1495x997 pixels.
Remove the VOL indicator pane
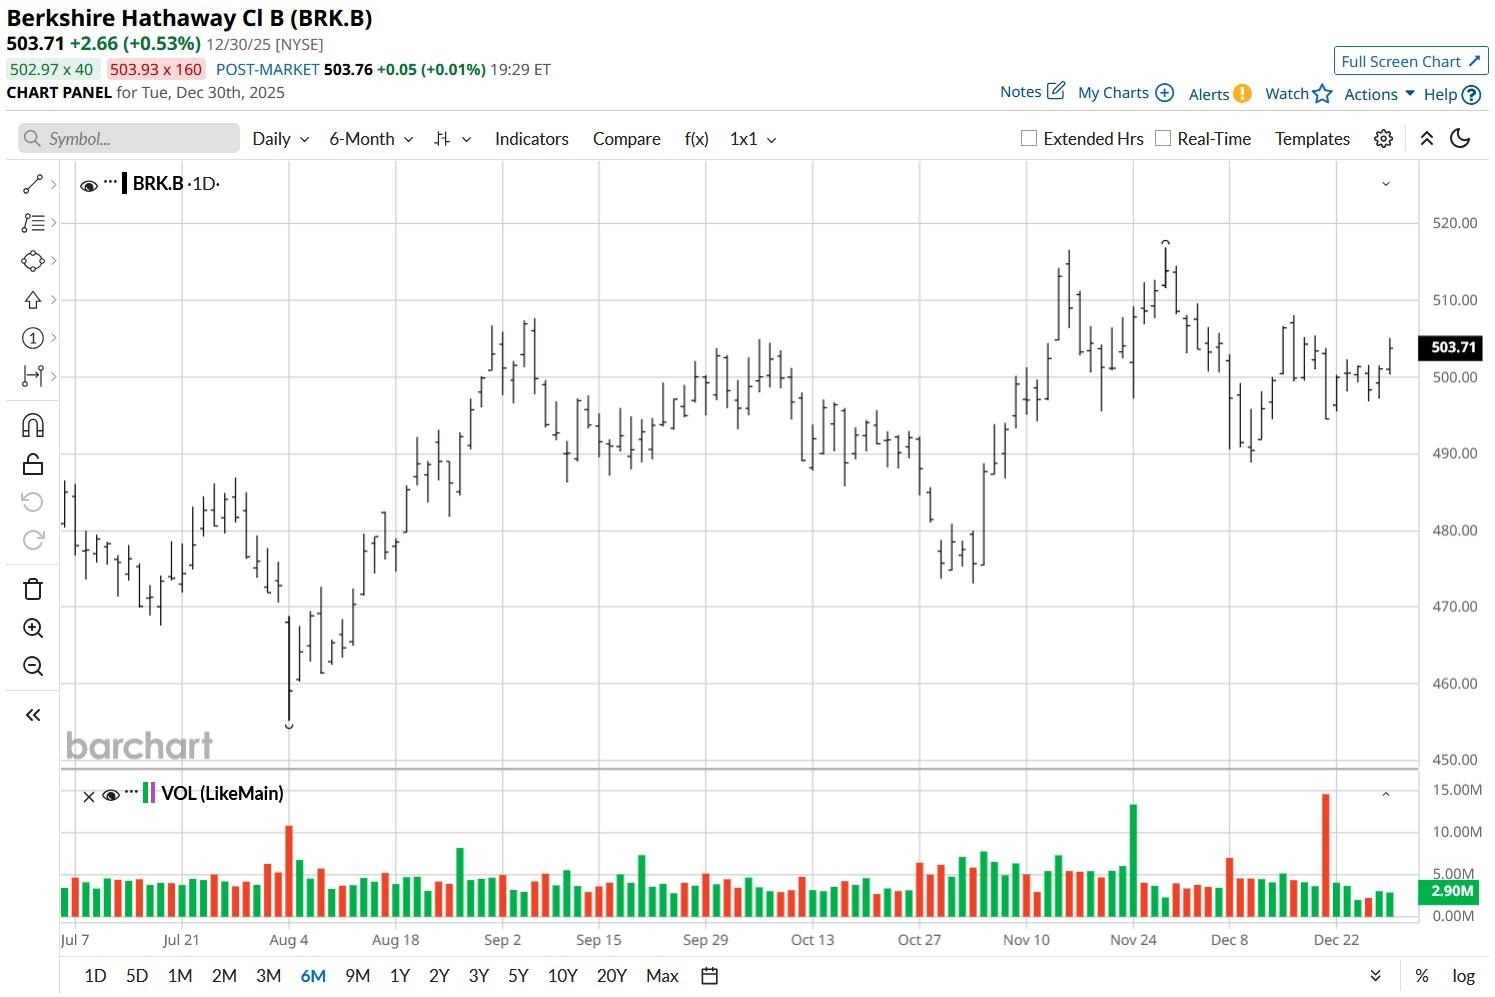point(89,796)
